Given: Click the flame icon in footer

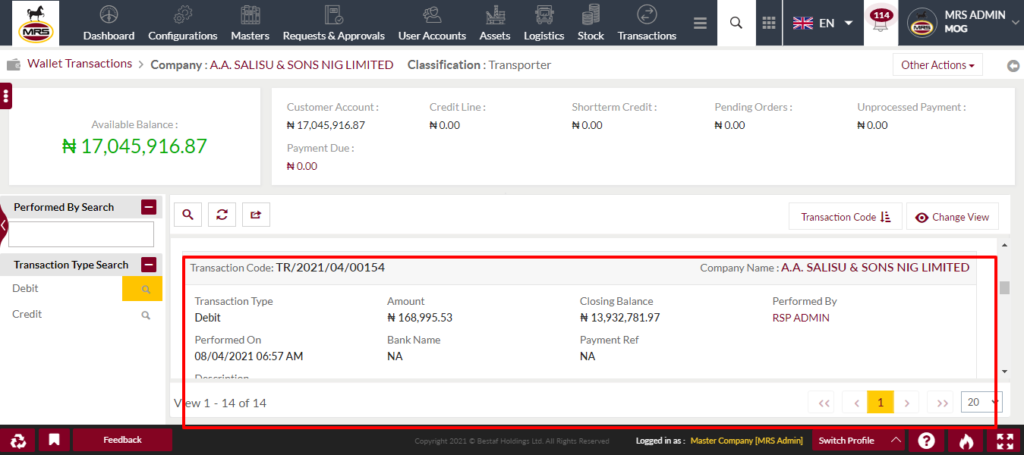Looking at the screenshot, I should click(x=965, y=441).
